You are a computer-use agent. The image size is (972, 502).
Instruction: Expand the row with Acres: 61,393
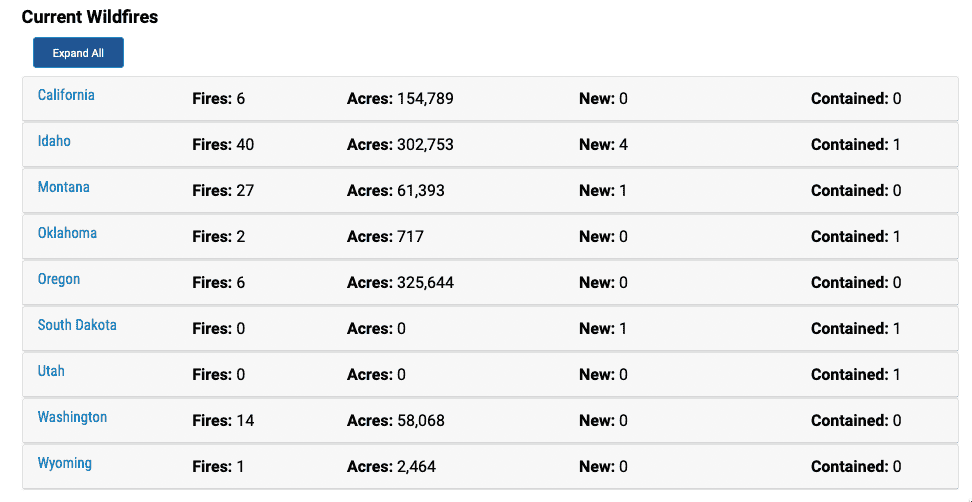[x=490, y=190]
